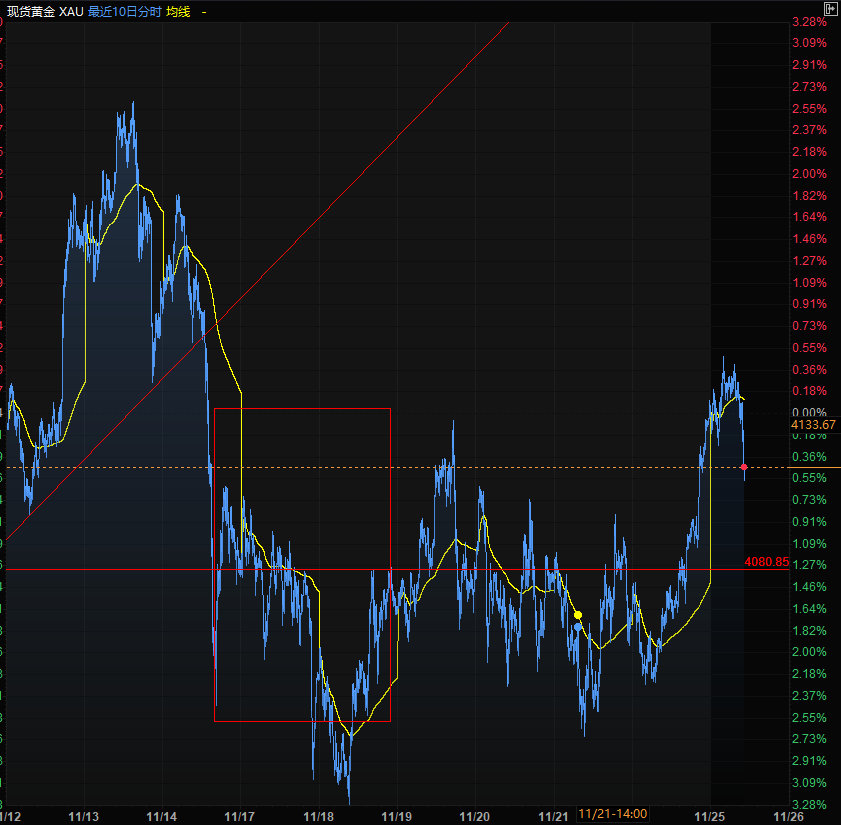This screenshot has width=841, height=825.
Task: Click the red 2.00% axis label
Action: [x=809, y=173]
